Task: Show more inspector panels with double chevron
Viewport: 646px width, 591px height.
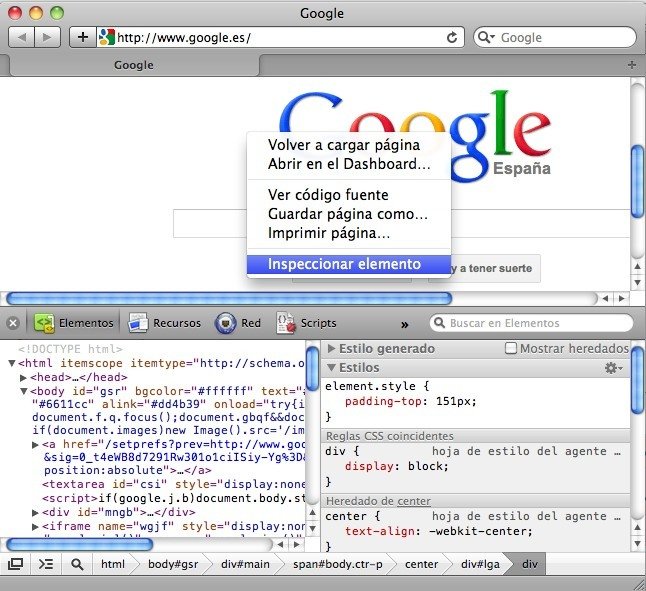Action: click(x=405, y=325)
